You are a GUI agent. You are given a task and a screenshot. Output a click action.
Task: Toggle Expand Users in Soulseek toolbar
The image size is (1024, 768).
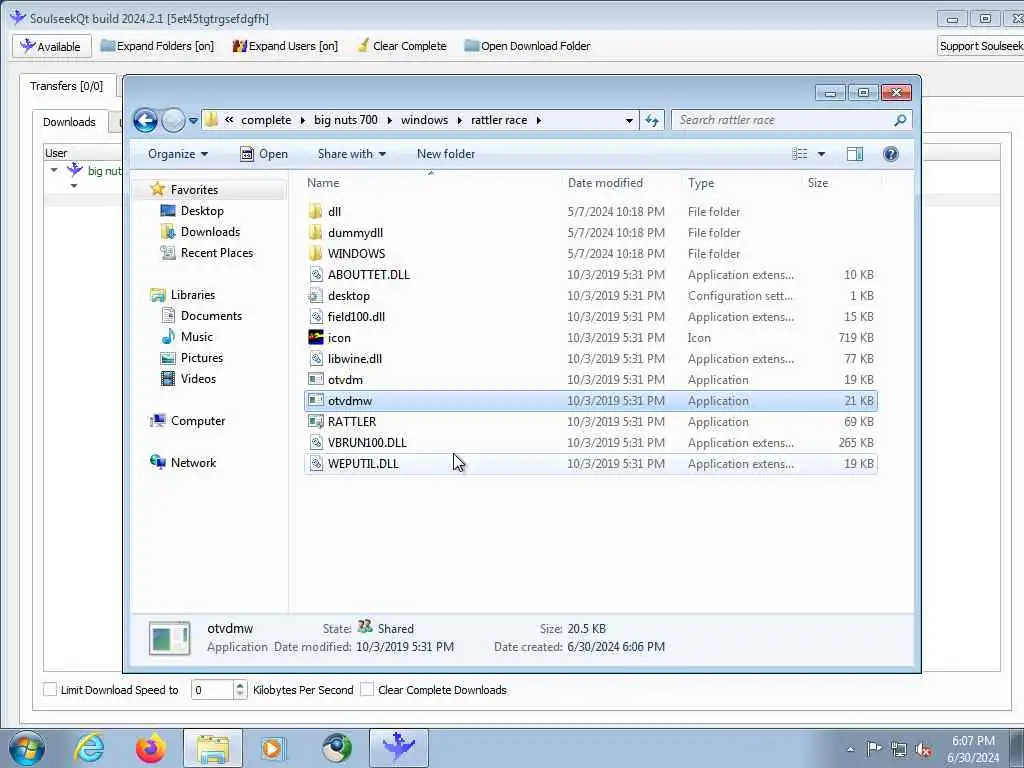tap(285, 46)
